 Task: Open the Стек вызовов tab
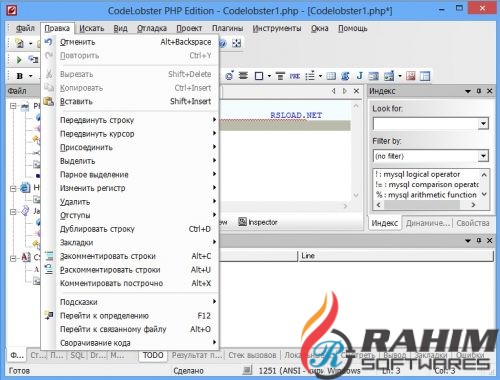coord(252,355)
